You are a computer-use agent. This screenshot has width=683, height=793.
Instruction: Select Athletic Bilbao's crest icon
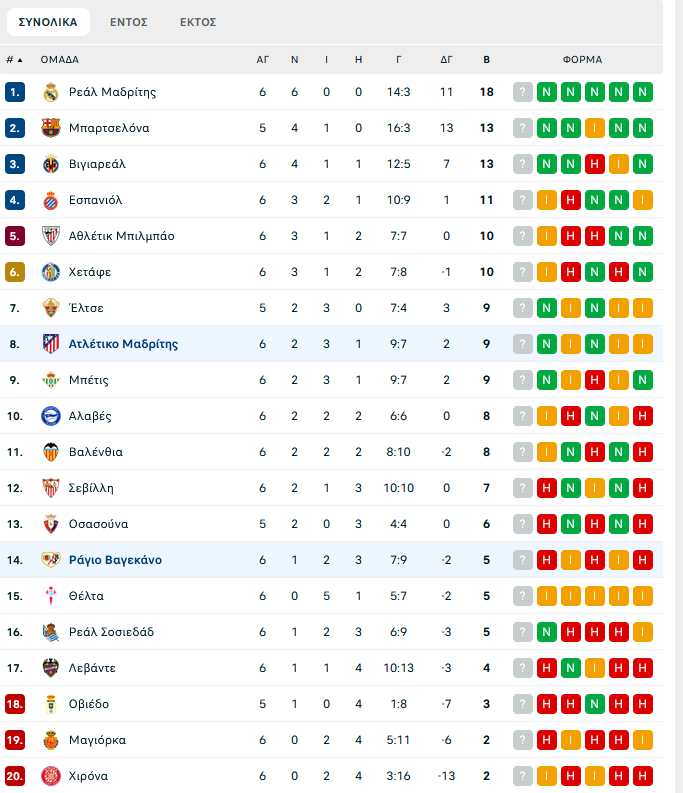pyautogui.click(x=51, y=236)
